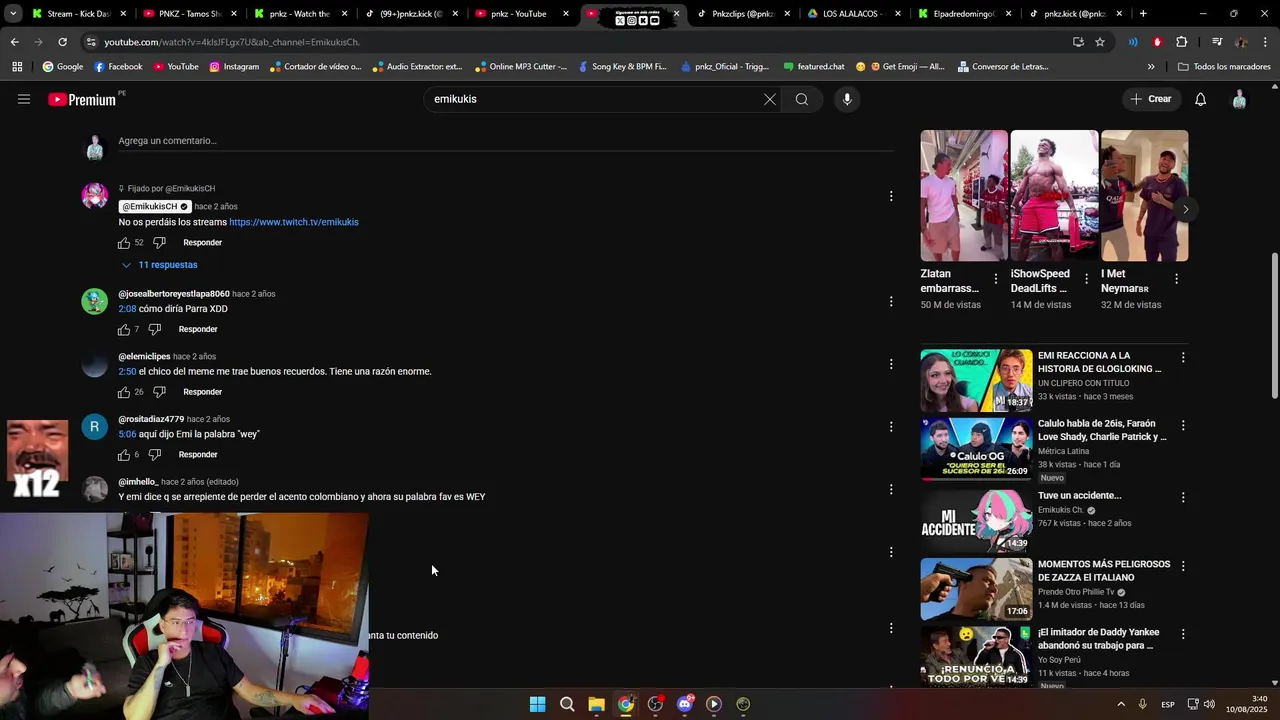This screenshot has width=1280, height=720.
Task: Open File Explorer from the taskbar
Action: pos(596,704)
